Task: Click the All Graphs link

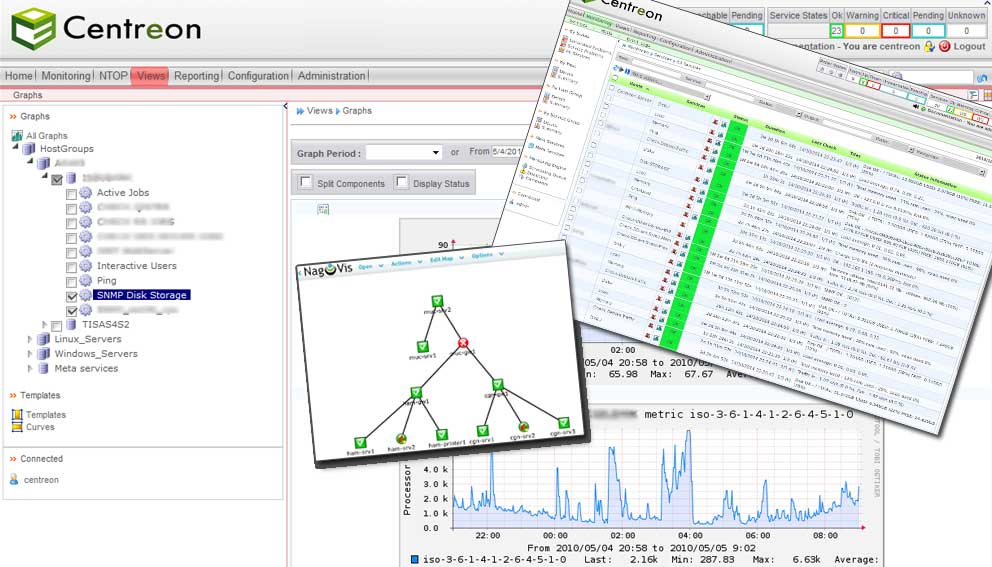Action: (46, 135)
